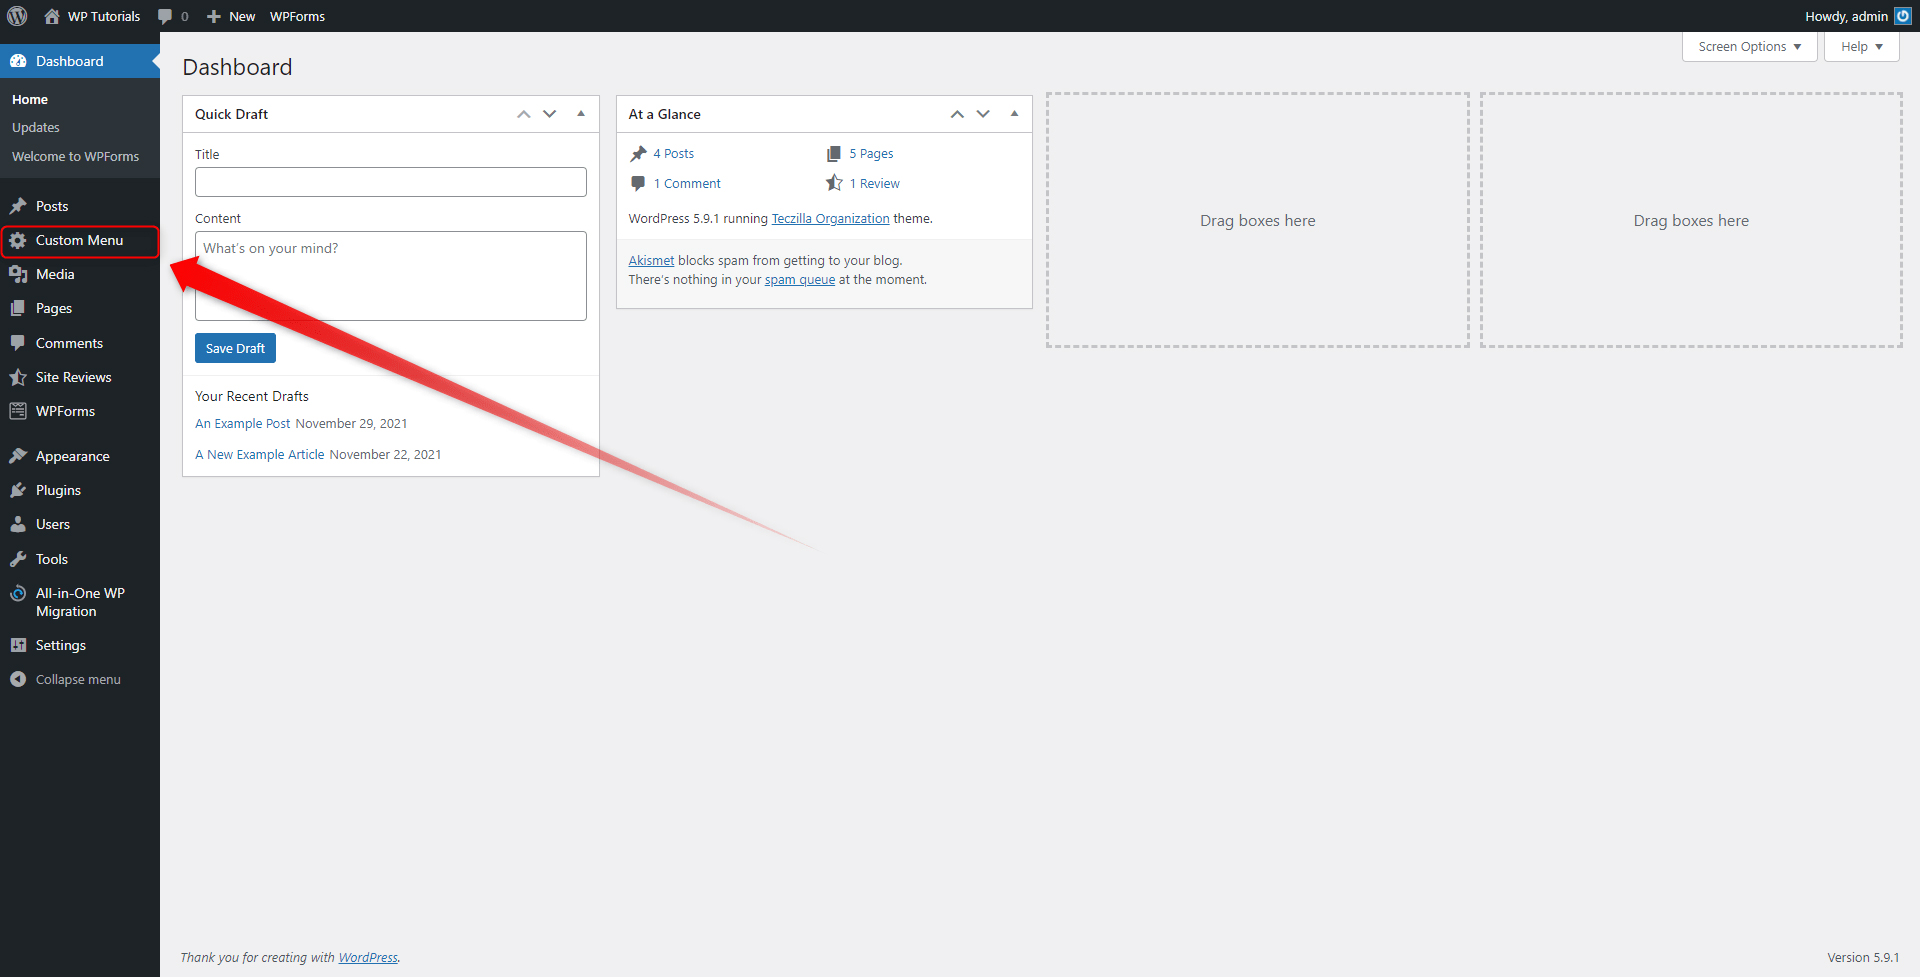Screen dimensions: 1920x977
Task: Click the Comments bubble icon in sidebar
Action: click(x=18, y=343)
